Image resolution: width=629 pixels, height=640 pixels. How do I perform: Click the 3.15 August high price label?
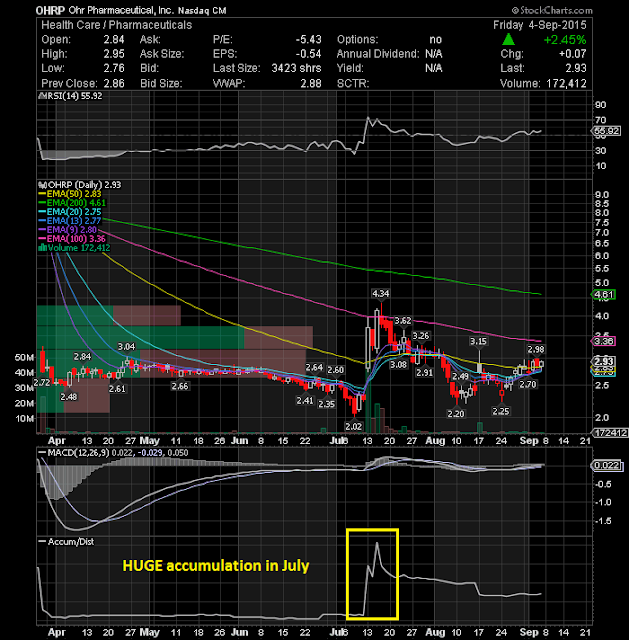(x=478, y=341)
